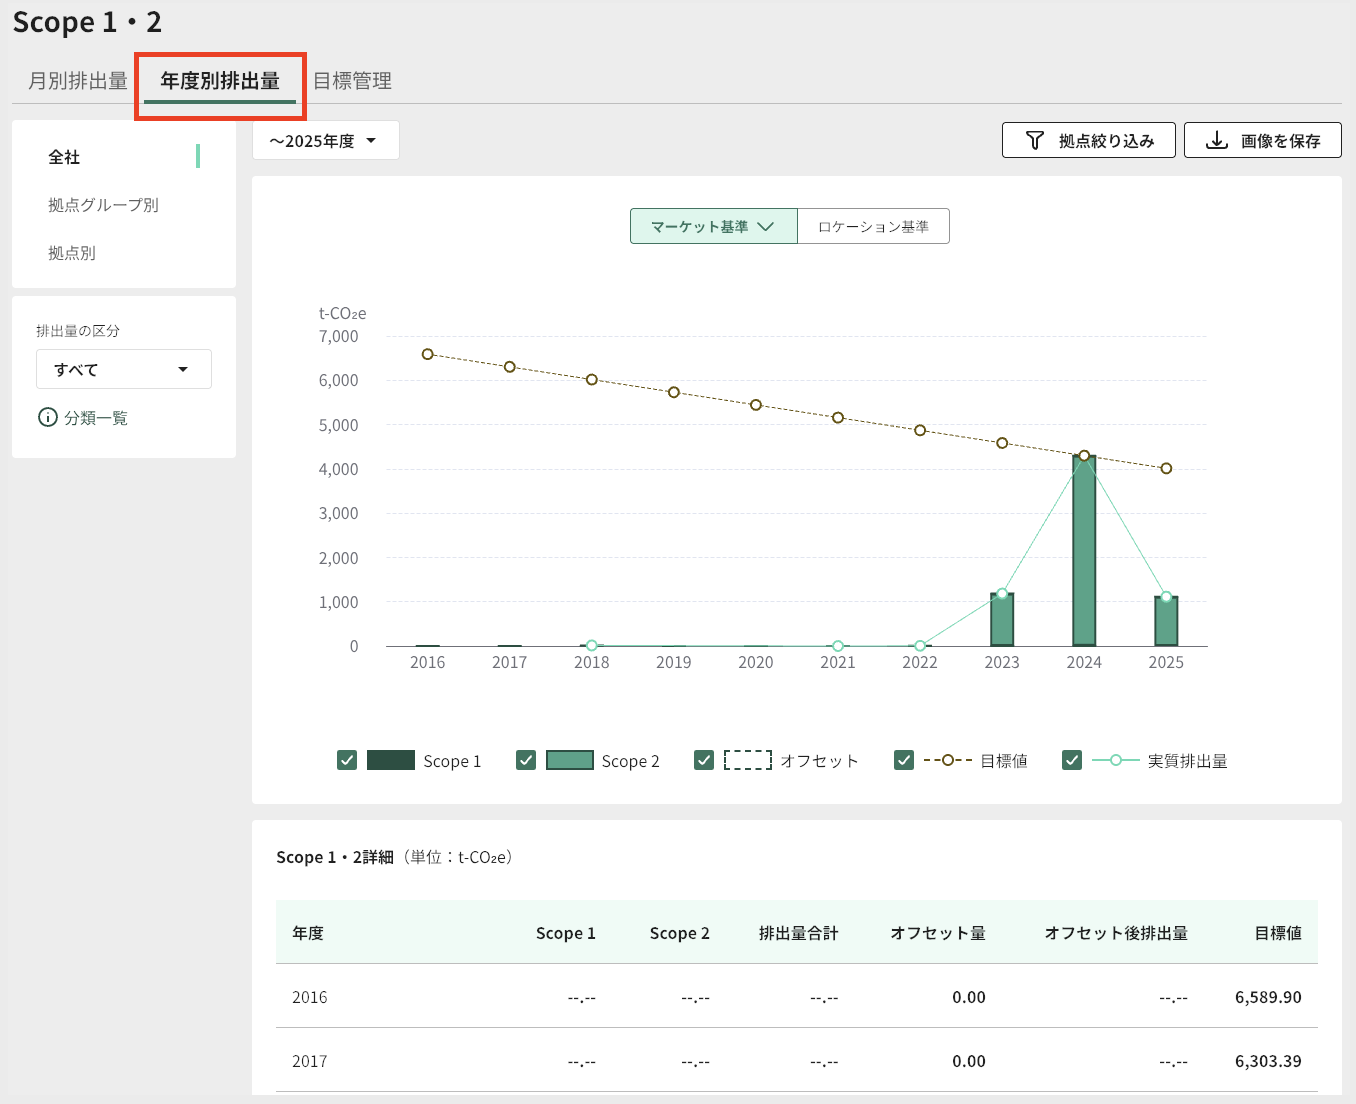Select ロケーション基準 button
Screen dimensions: 1356x1104
pyautogui.click(x=873, y=227)
